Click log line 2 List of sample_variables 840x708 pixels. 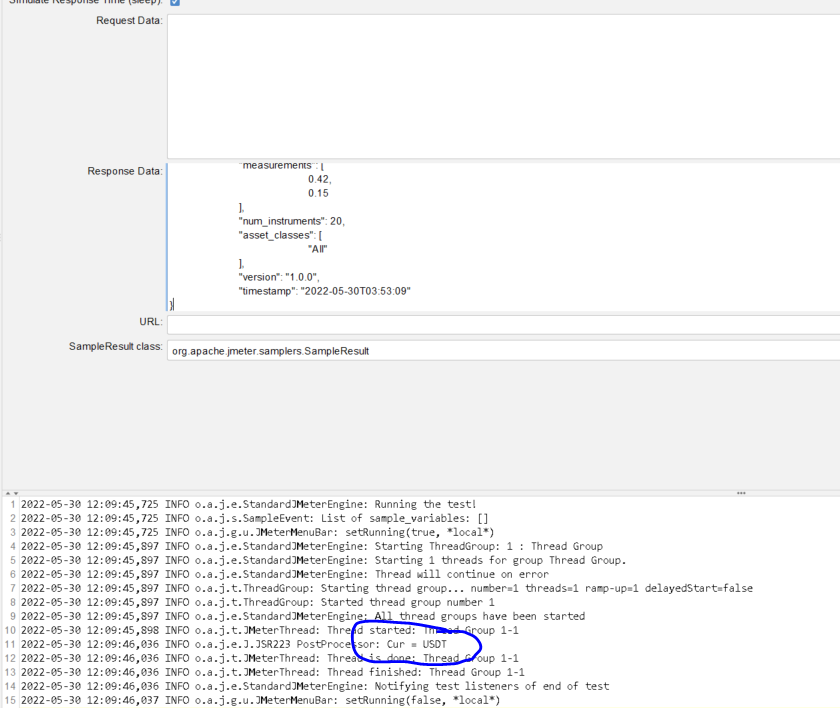pos(254,518)
